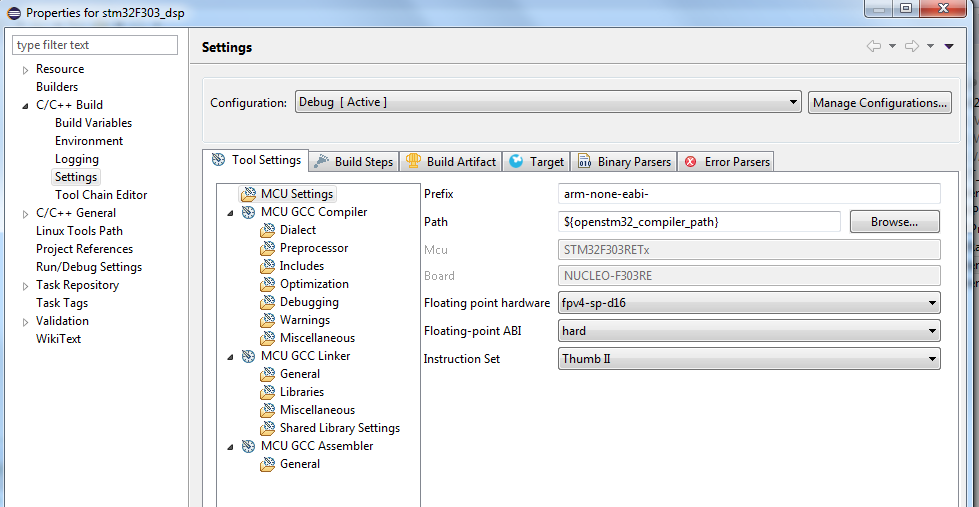
Task: Switch to the Build Steps tab
Action: [x=354, y=162]
